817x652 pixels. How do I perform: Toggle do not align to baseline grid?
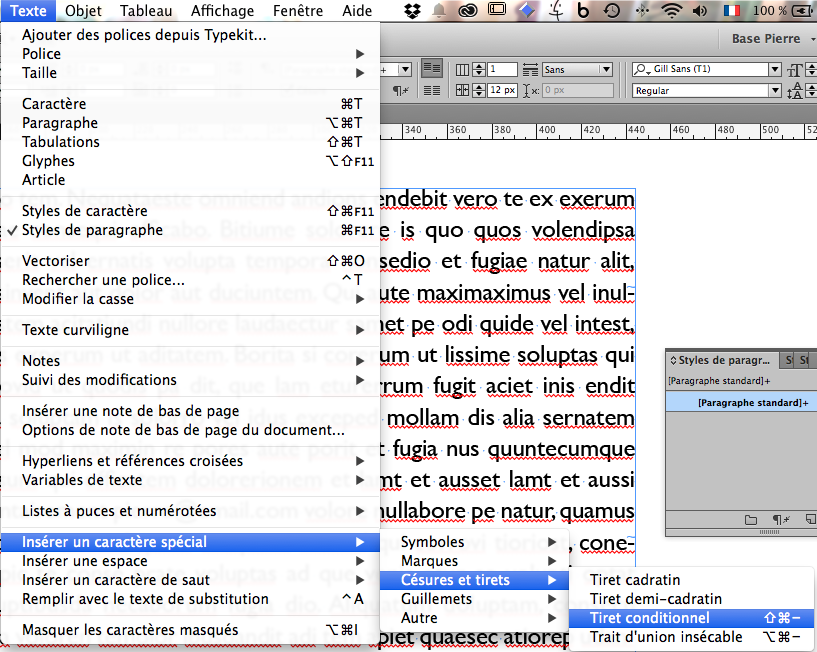coord(431,68)
